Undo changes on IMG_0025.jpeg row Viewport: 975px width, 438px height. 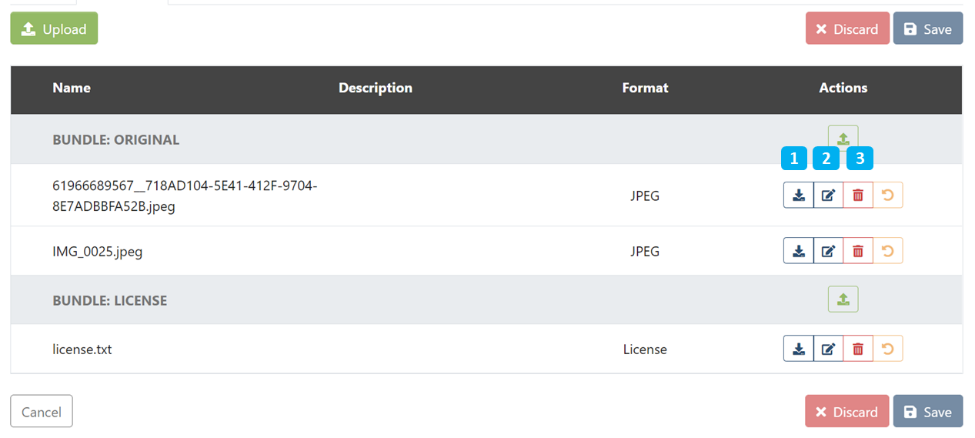pyautogui.click(x=888, y=251)
